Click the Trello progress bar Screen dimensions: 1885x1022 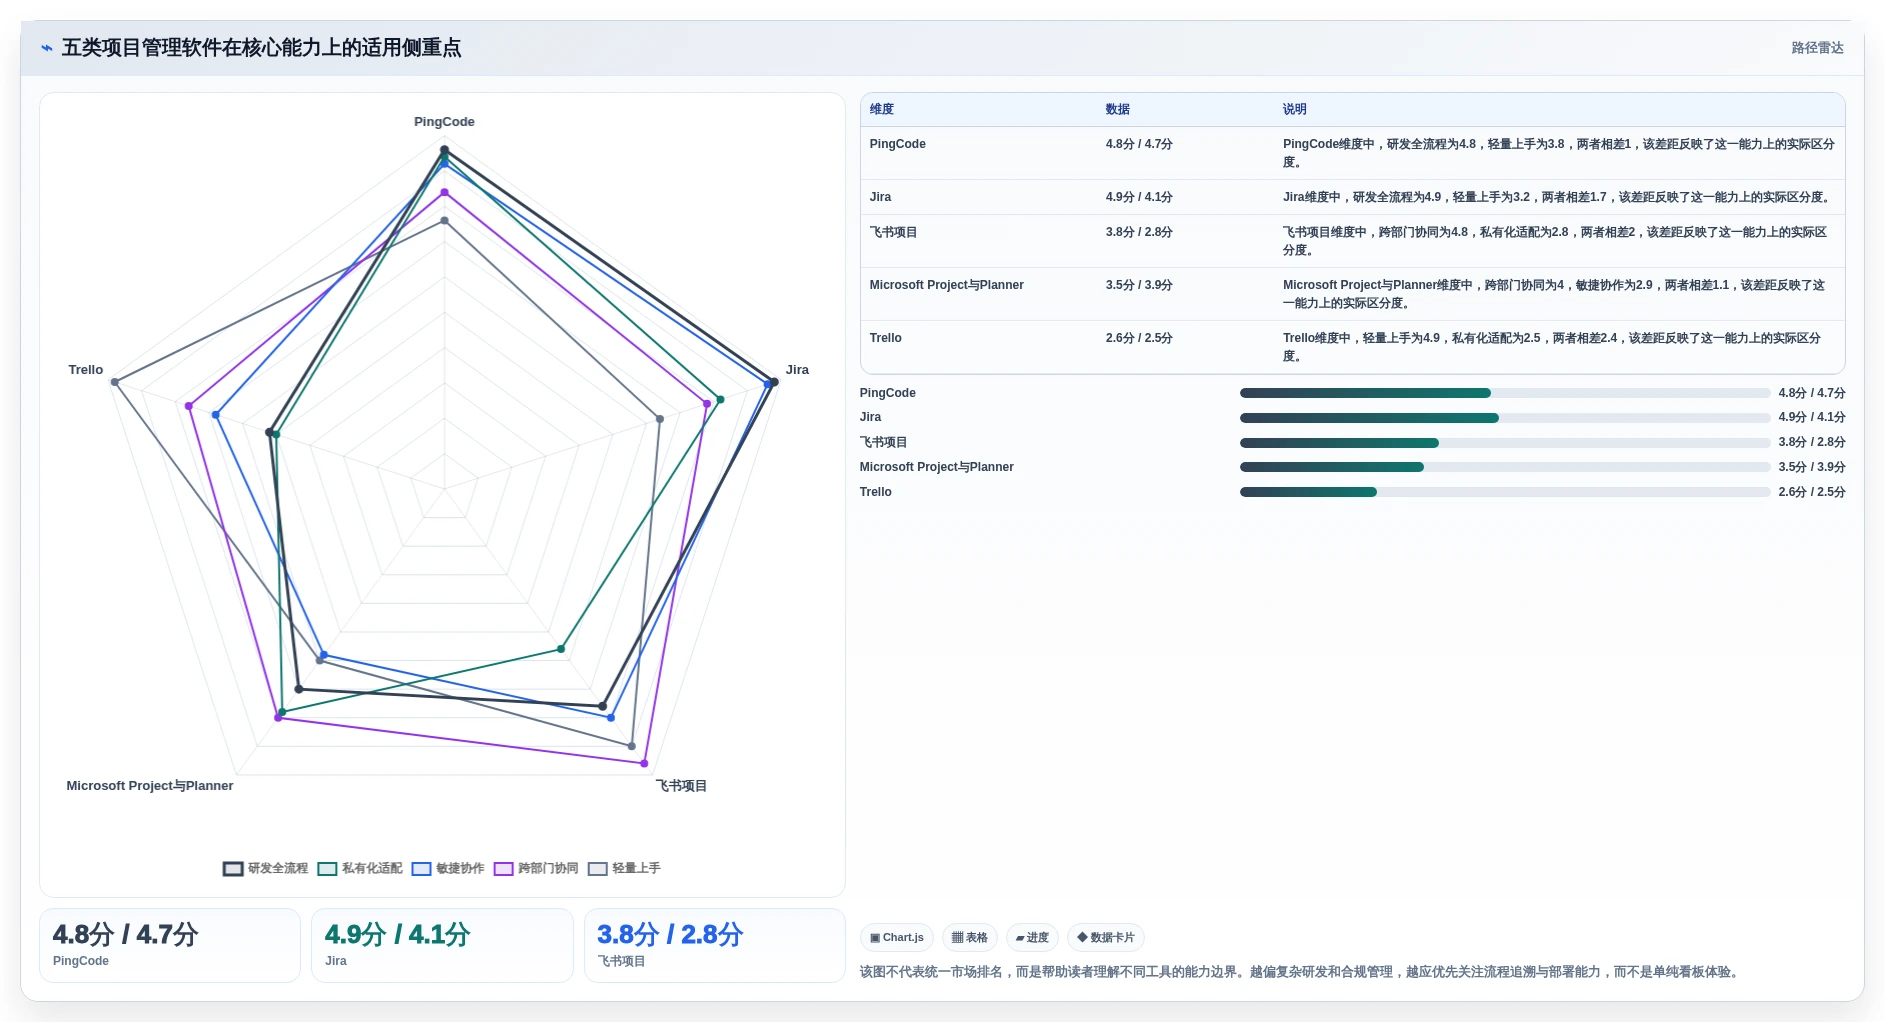click(1505, 492)
